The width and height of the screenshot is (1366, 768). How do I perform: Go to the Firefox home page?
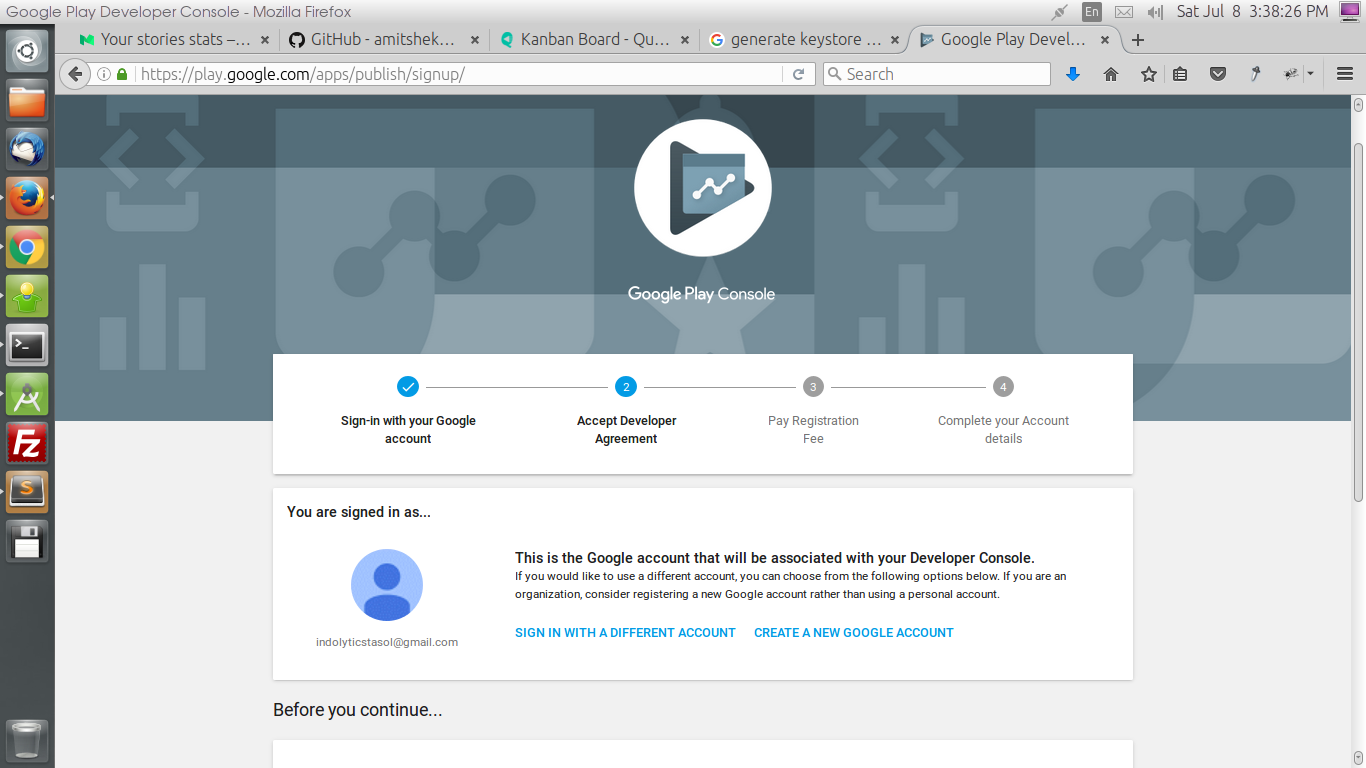point(1110,74)
